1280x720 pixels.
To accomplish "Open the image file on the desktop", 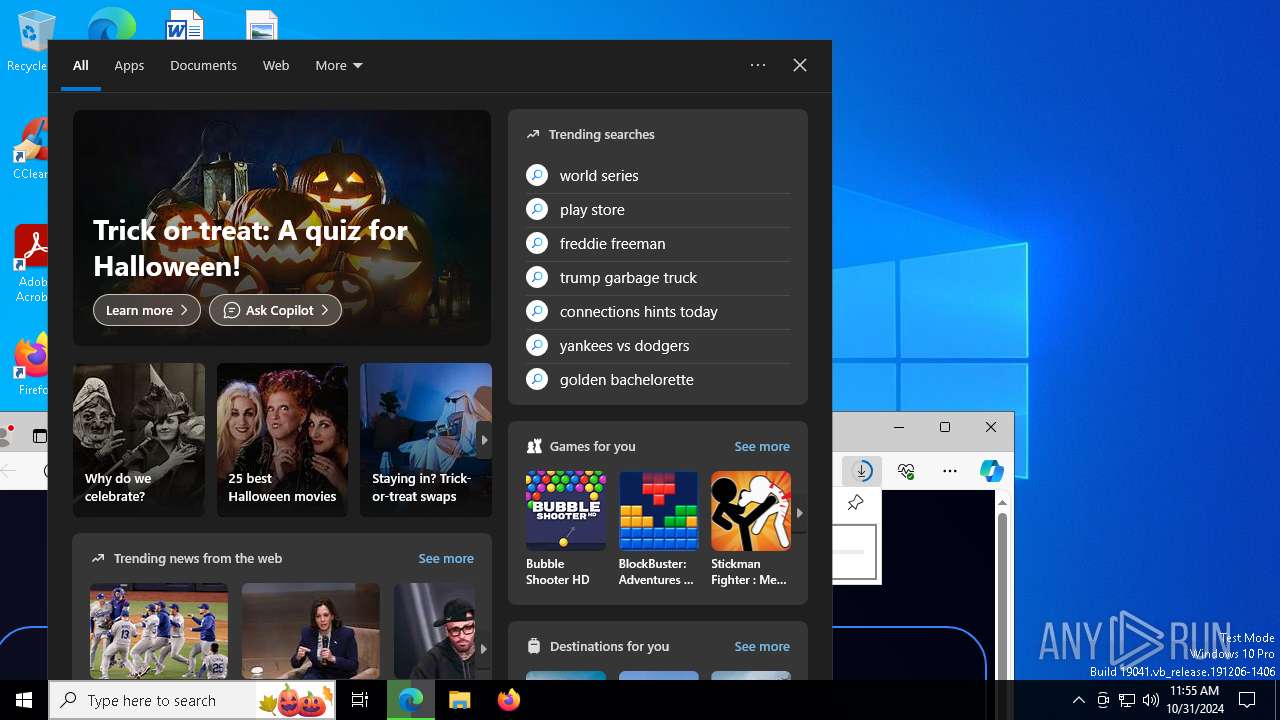I will pyautogui.click(x=262, y=26).
